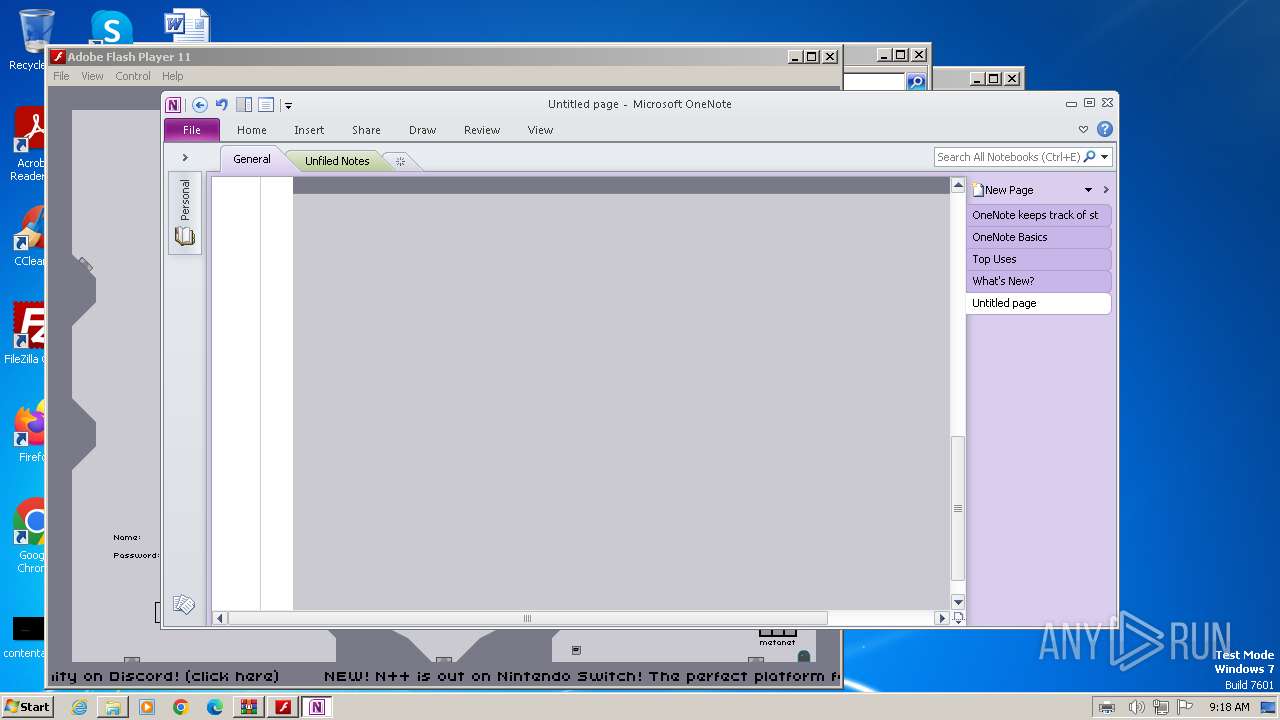Select the 'Untitled page' entry
This screenshot has height=720, width=1280.
pos(1039,303)
